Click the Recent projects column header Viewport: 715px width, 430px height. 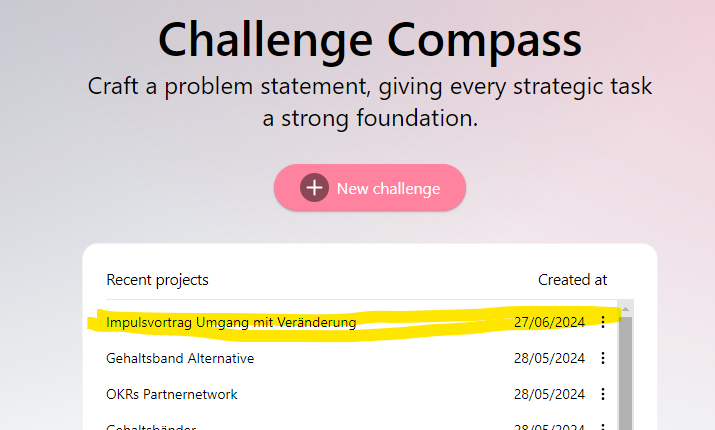point(157,280)
